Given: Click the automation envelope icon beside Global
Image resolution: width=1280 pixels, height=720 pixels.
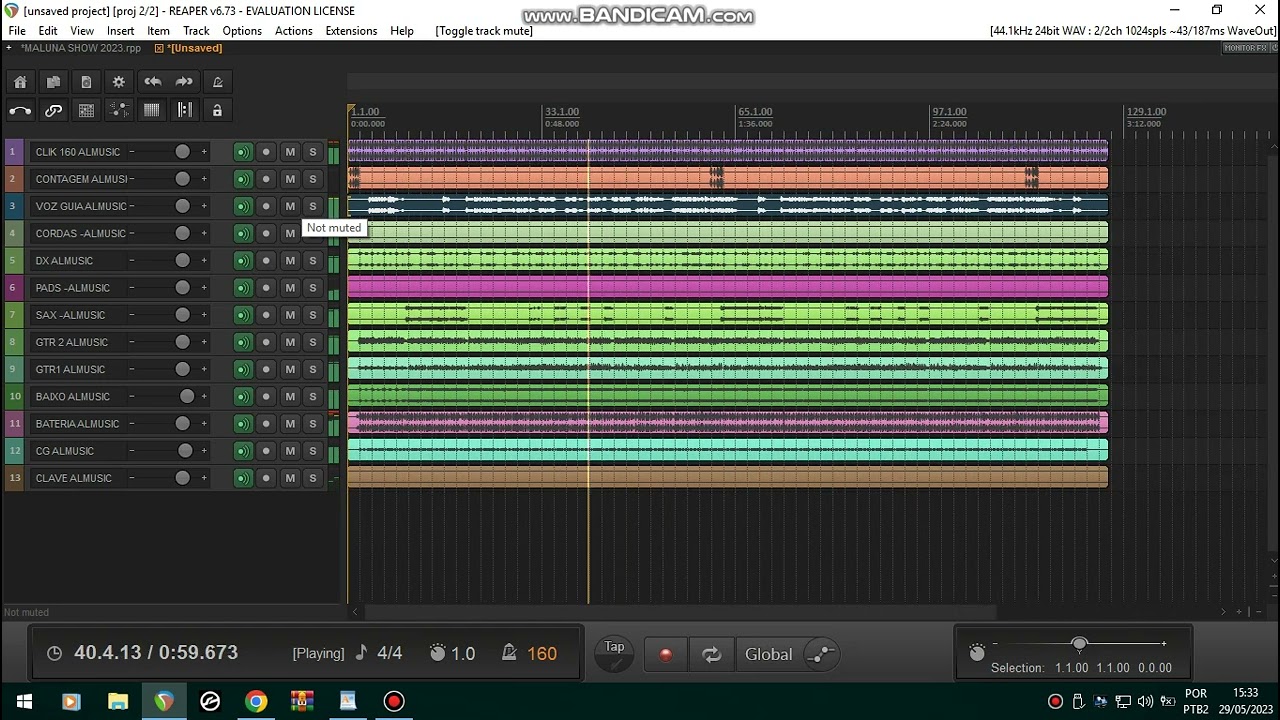Looking at the screenshot, I should [x=820, y=654].
